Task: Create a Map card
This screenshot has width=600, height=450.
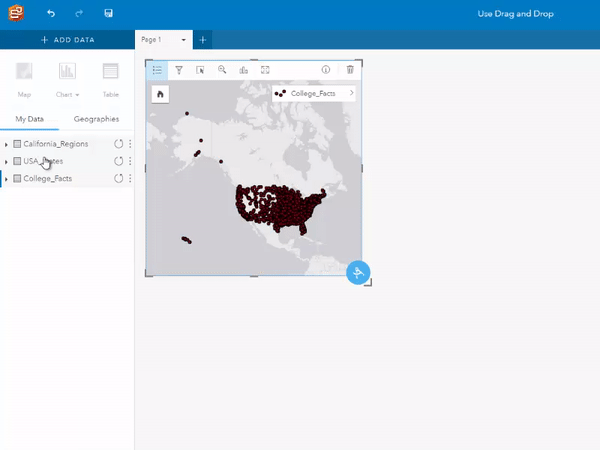Action: [24, 79]
